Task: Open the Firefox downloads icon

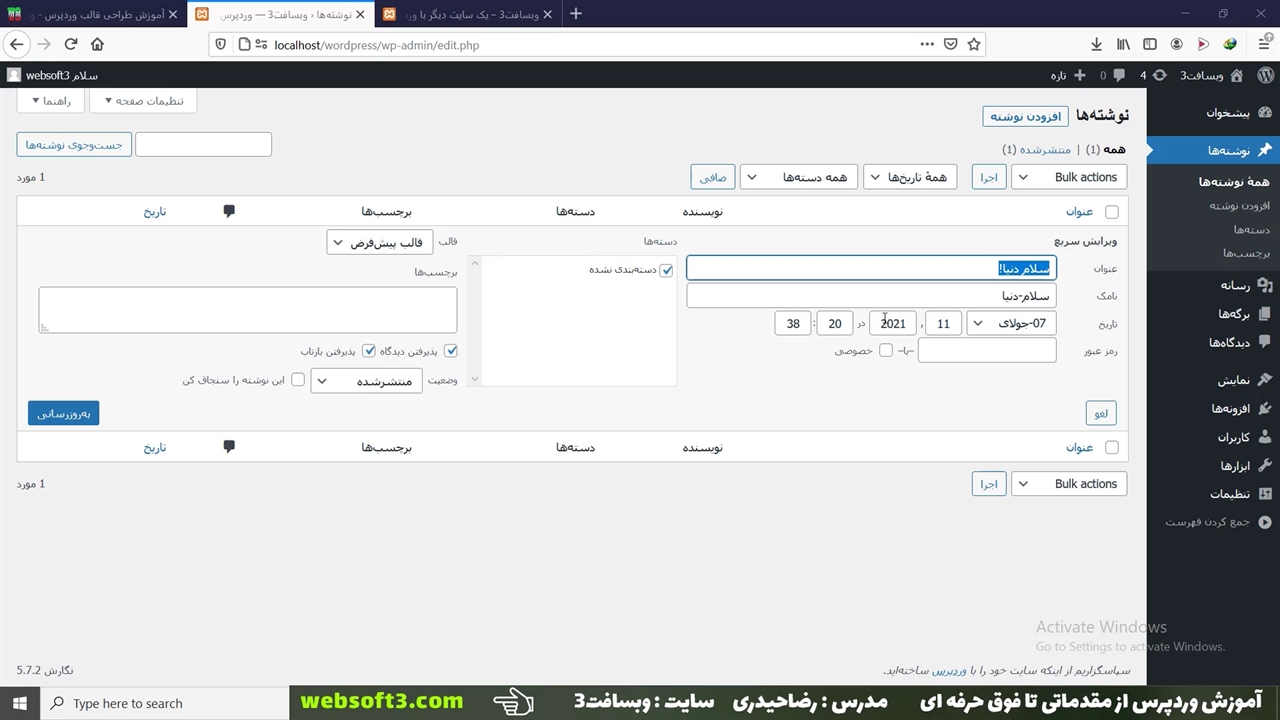Action: (1096, 44)
